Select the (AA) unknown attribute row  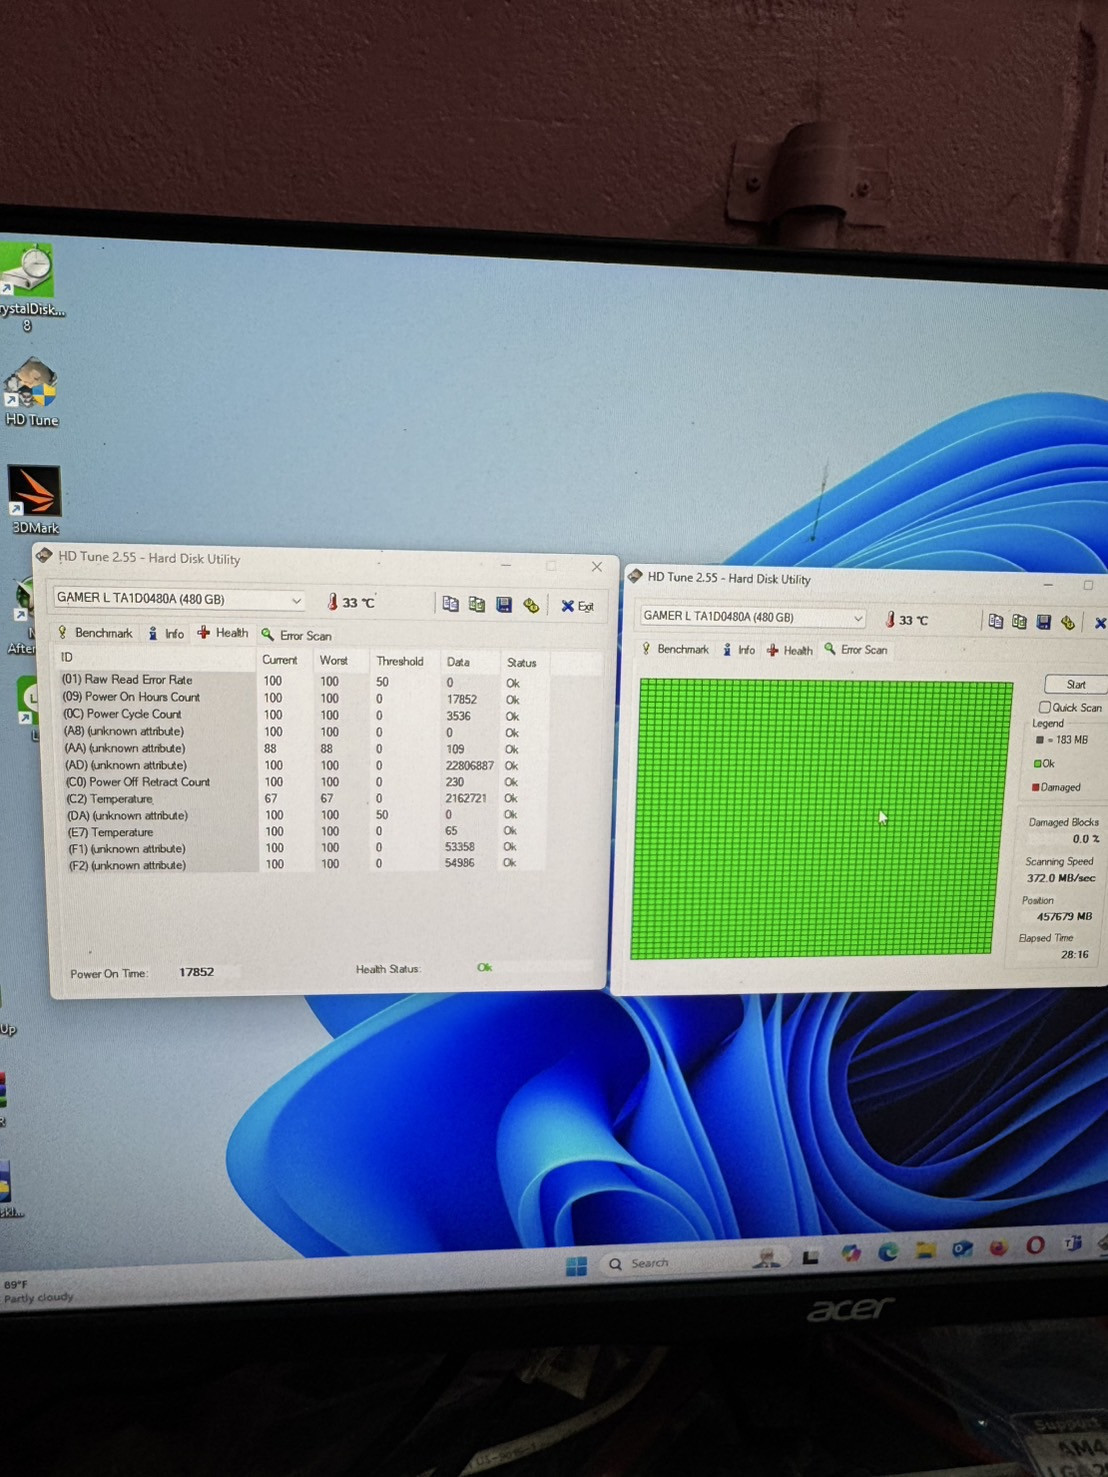303,748
